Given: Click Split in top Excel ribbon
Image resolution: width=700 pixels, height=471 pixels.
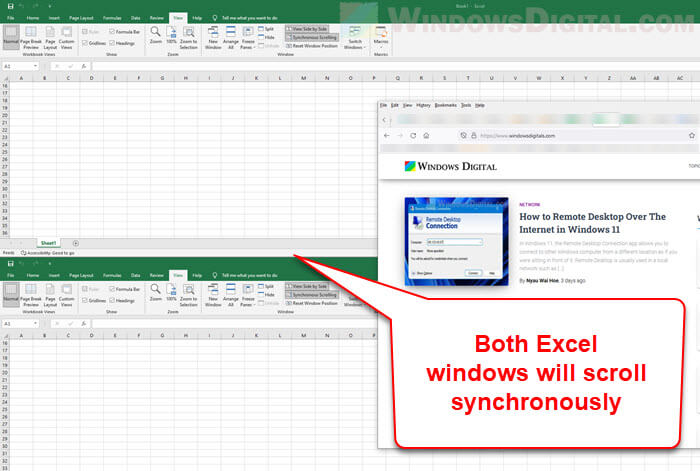Looking at the screenshot, I should coord(266,29).
